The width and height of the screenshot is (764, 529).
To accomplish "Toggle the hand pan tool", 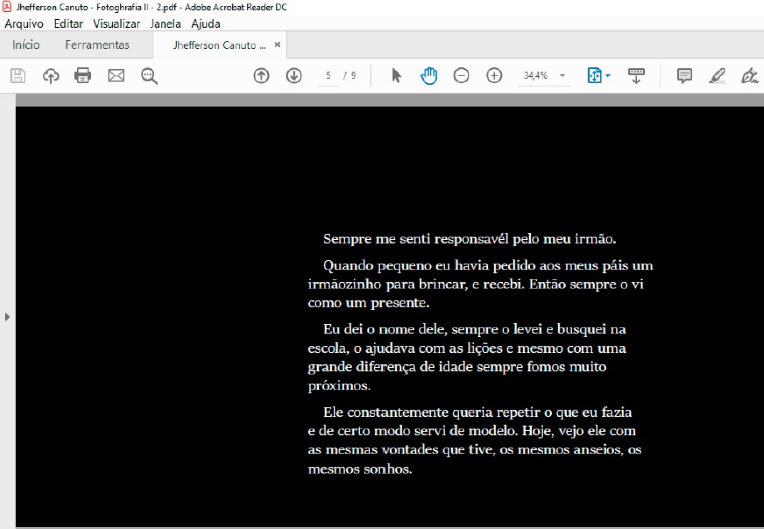I will click(x=429, y=75).
